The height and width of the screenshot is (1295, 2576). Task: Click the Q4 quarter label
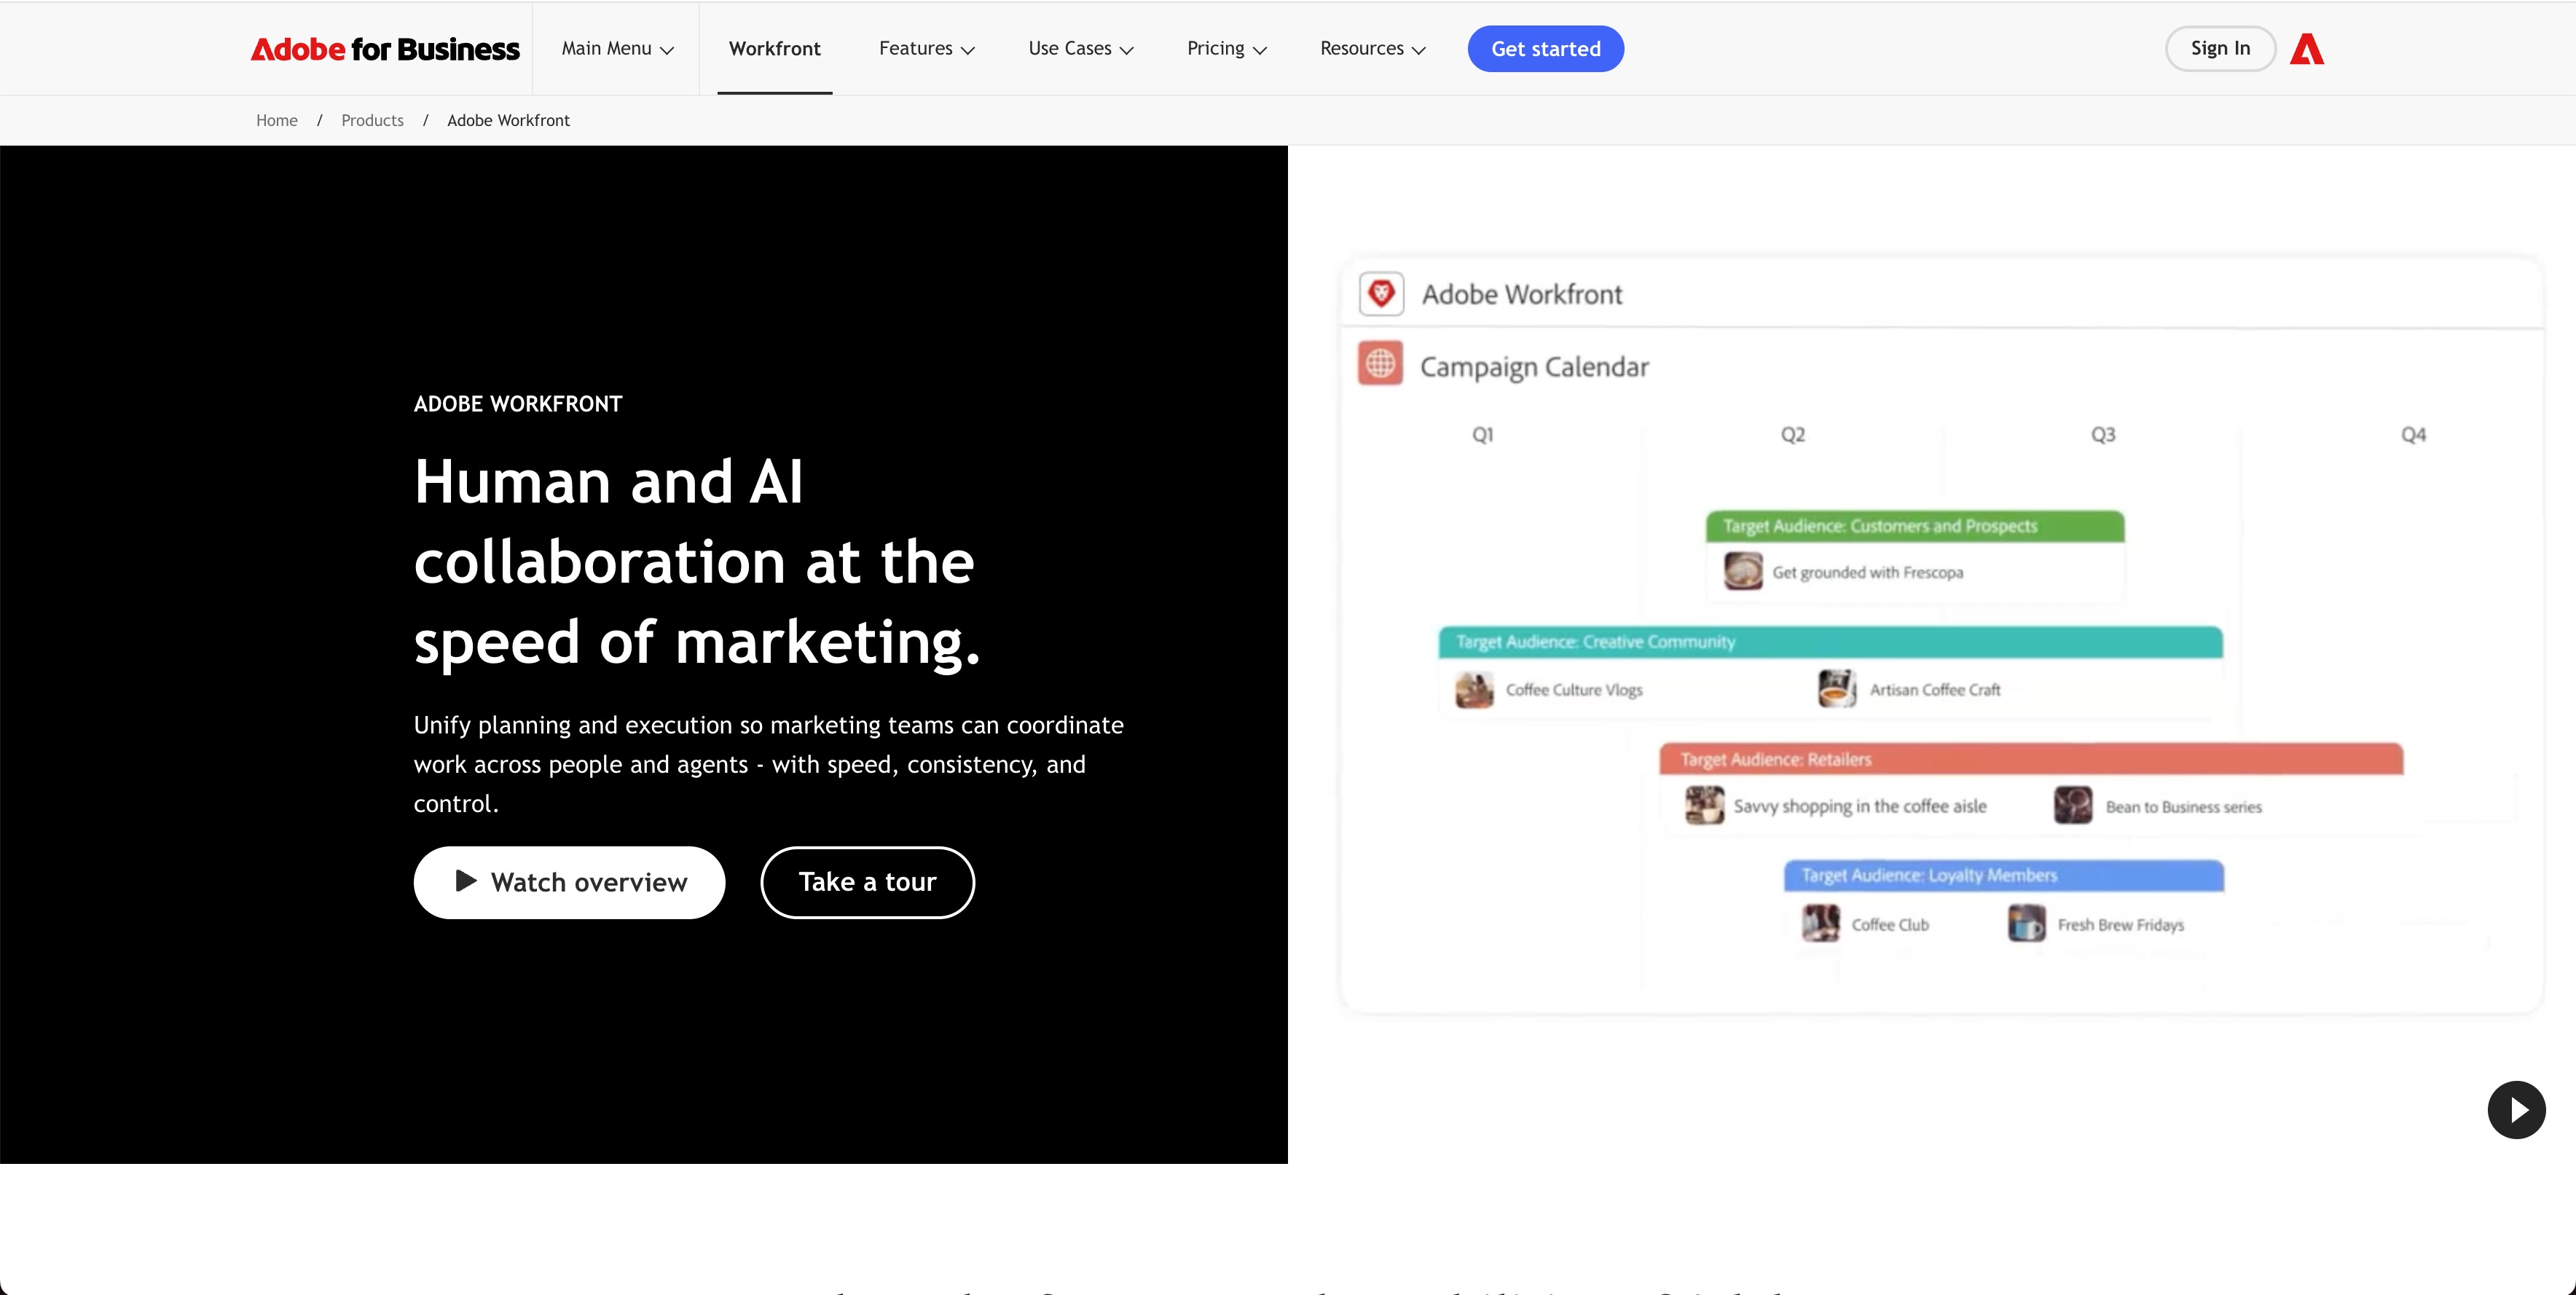tap(2413, 435)
